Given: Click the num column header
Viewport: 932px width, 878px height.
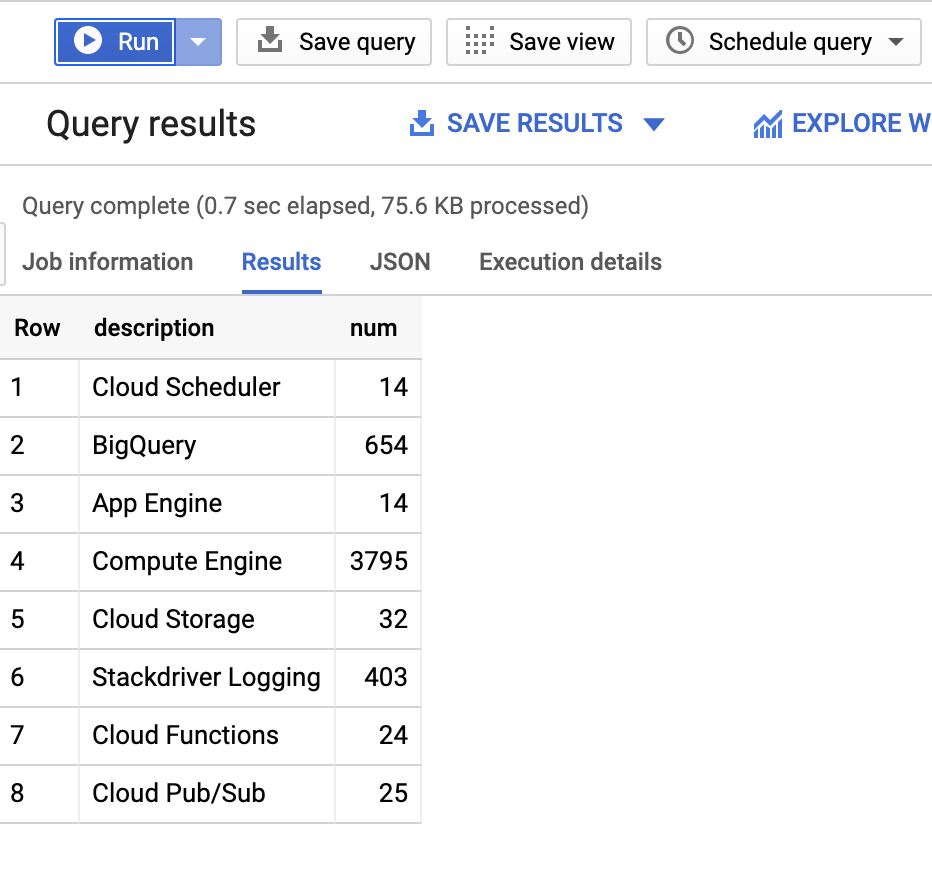Looking at the screenshot, I should pyautogui.click(x=373, y=328).
